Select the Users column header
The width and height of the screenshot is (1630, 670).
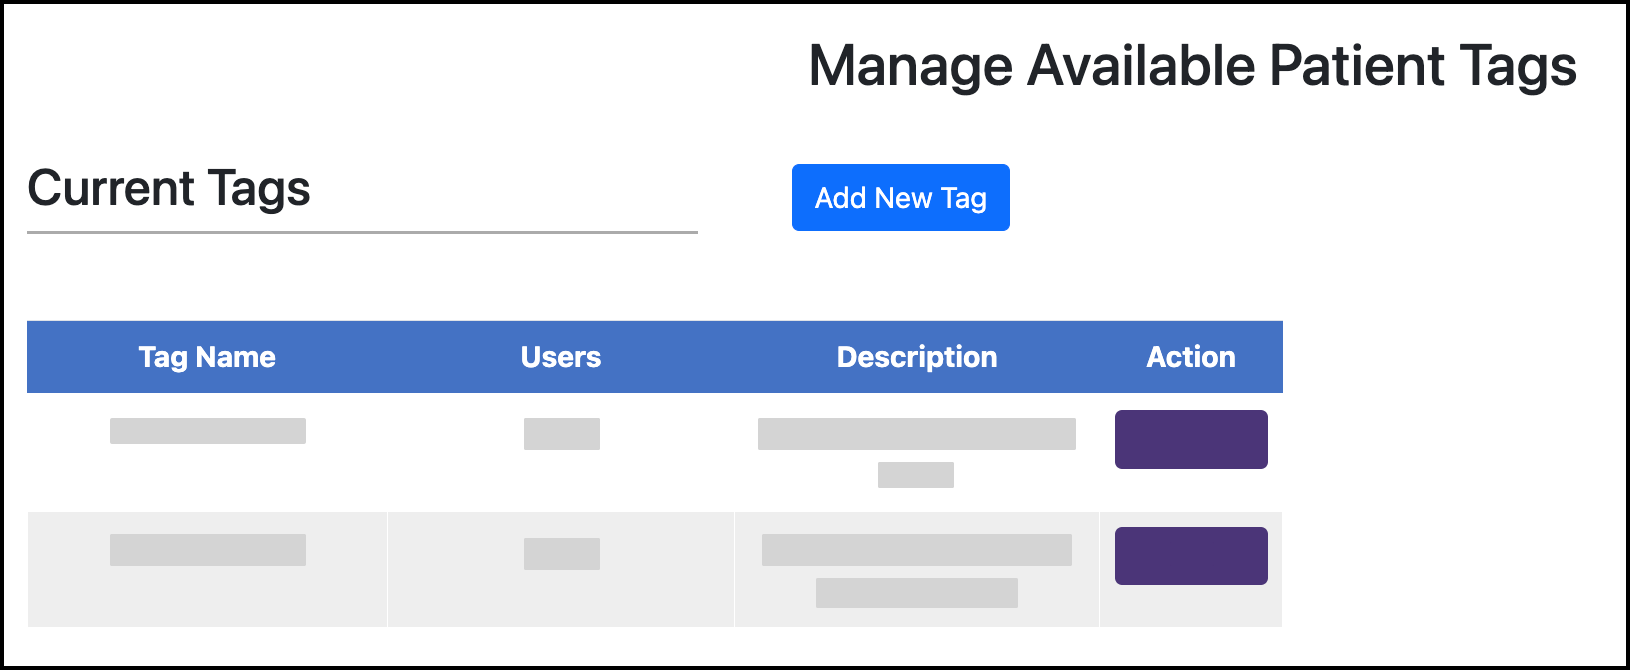(x=560, y=357)
